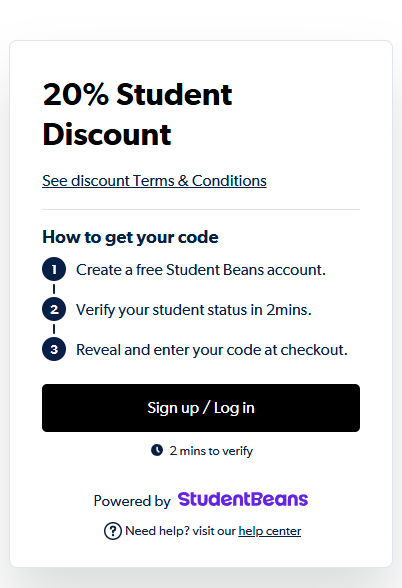
Task: Click the Need help? visit our text
Action: click(x=180, y=531)
